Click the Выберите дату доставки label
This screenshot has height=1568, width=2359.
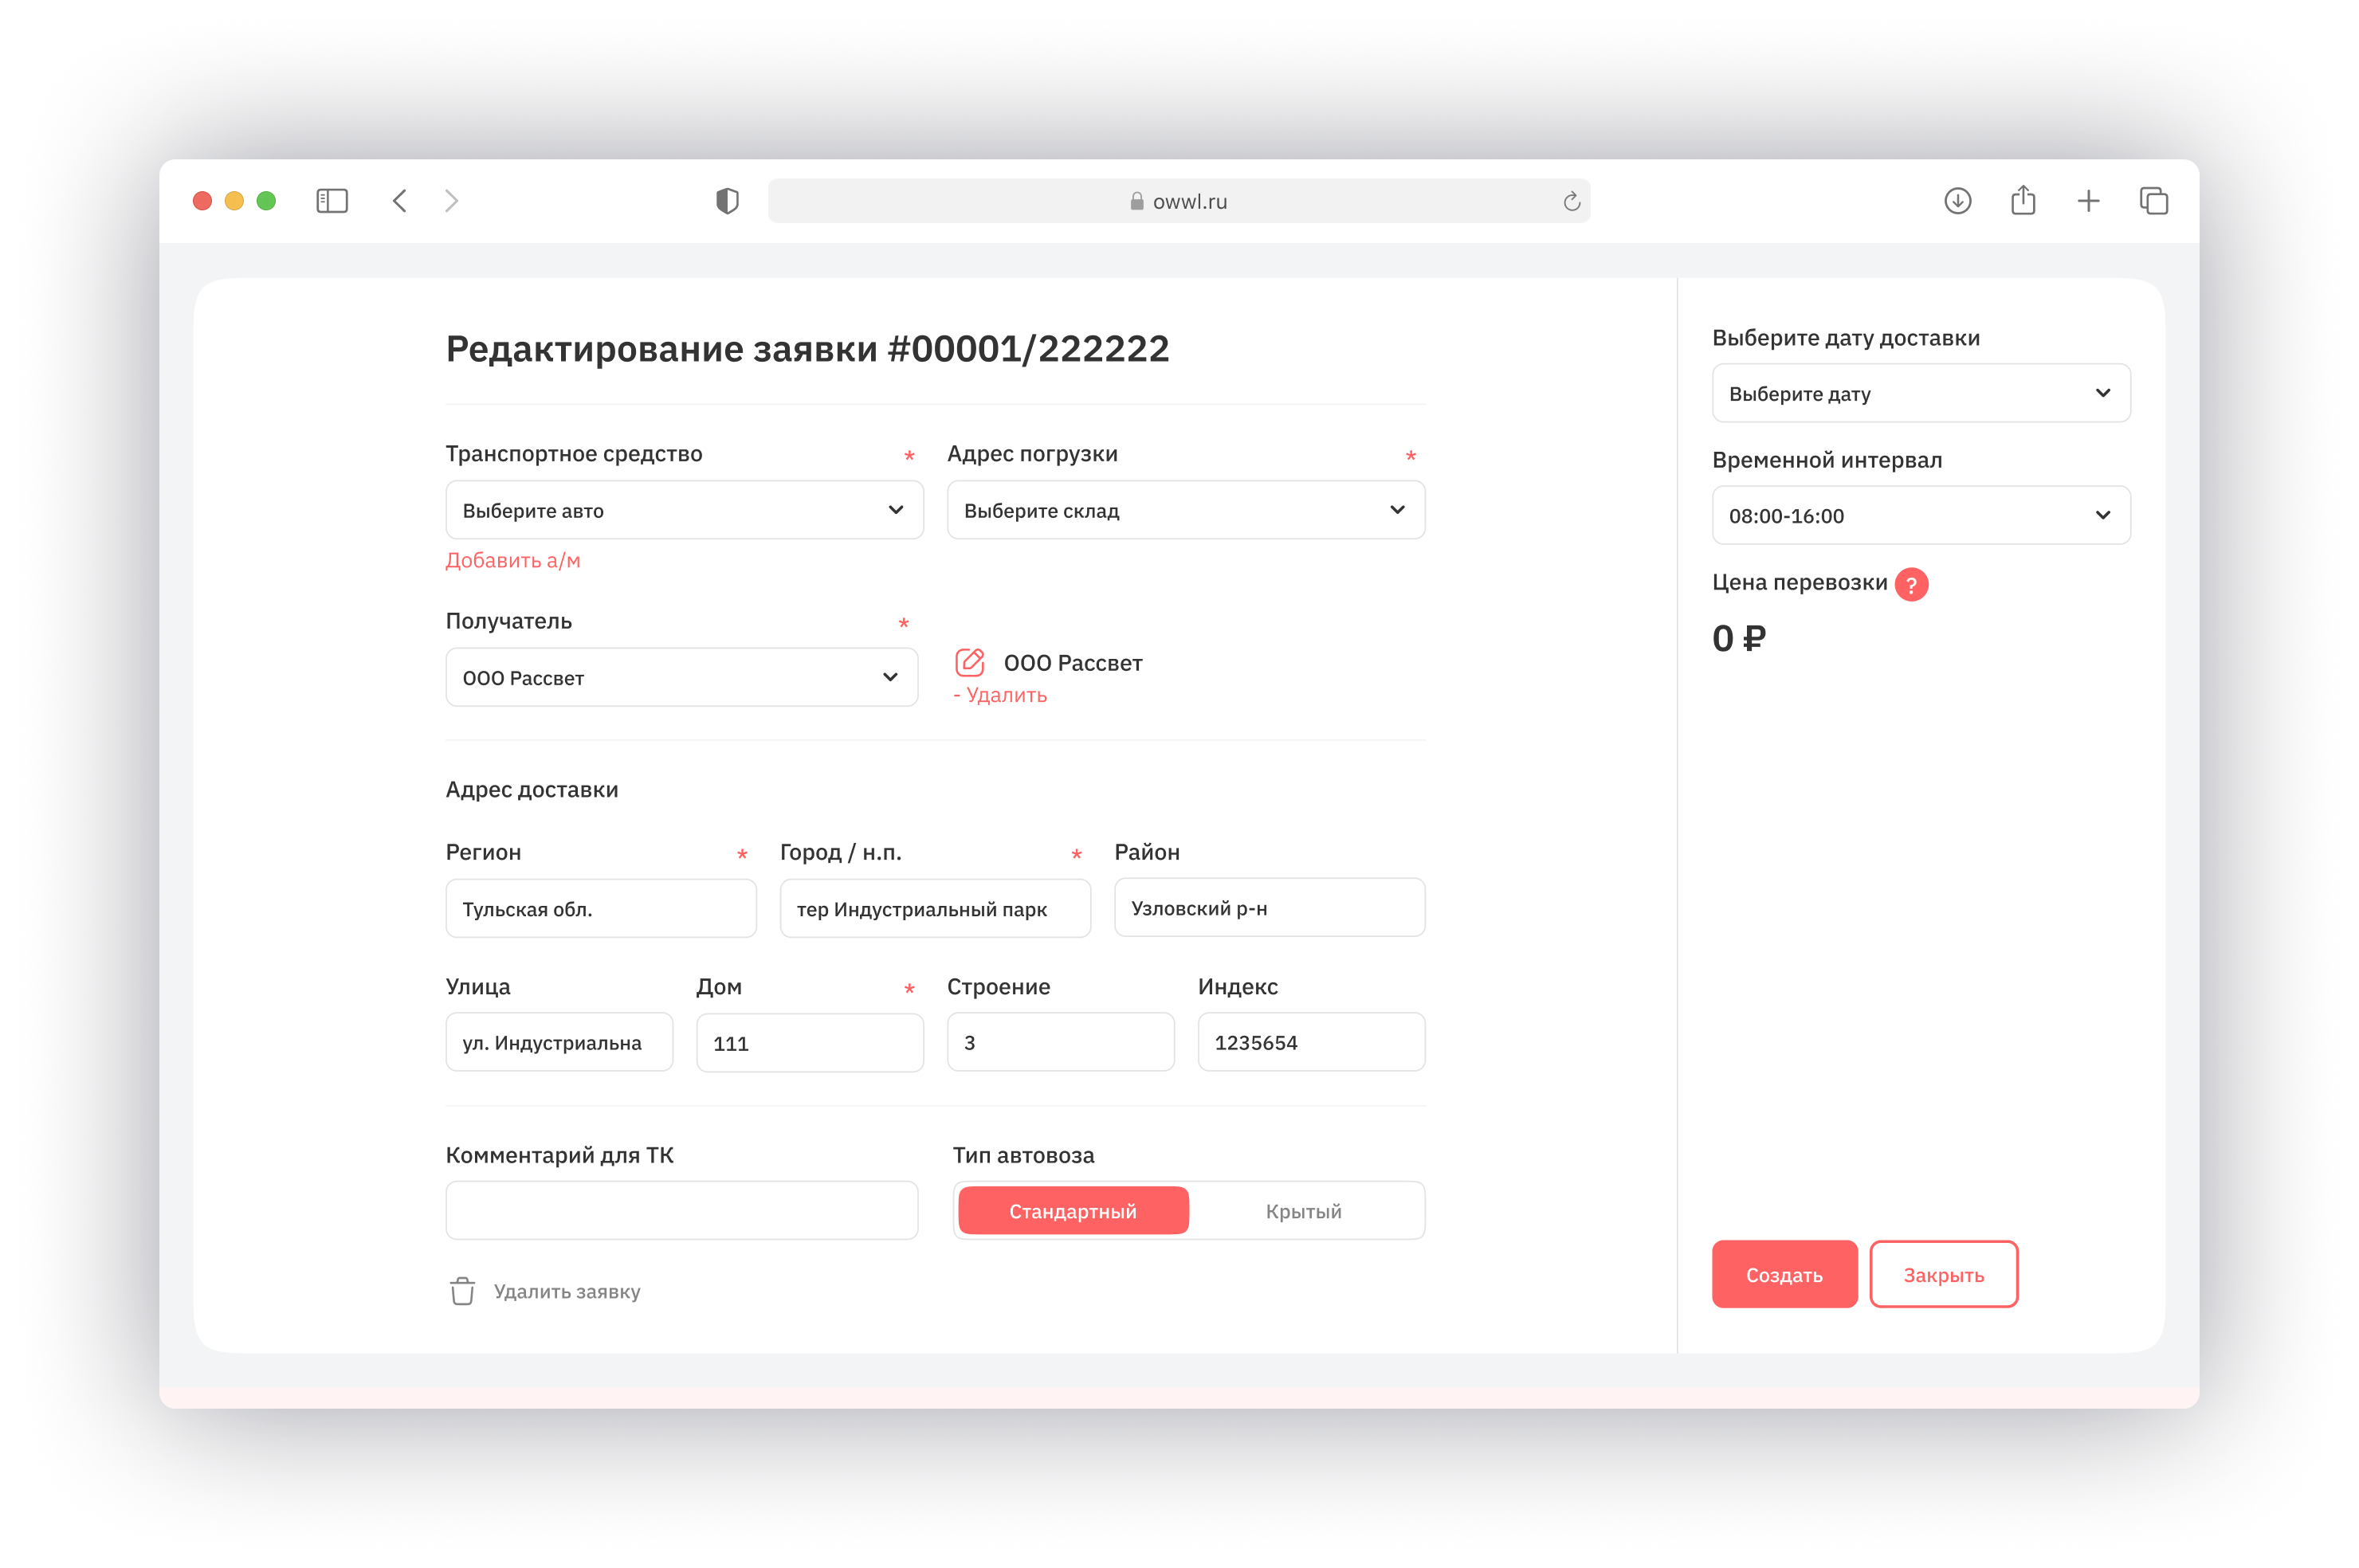point(1845,338)
